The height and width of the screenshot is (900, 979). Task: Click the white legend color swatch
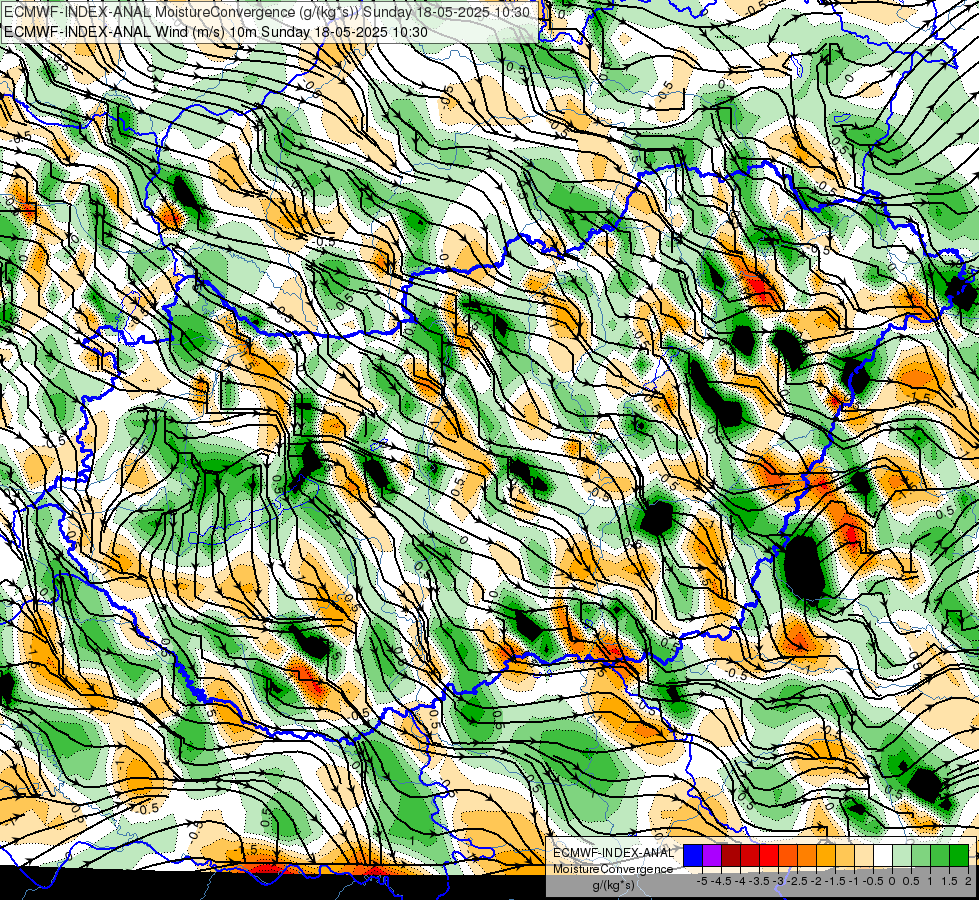point(883,855)
